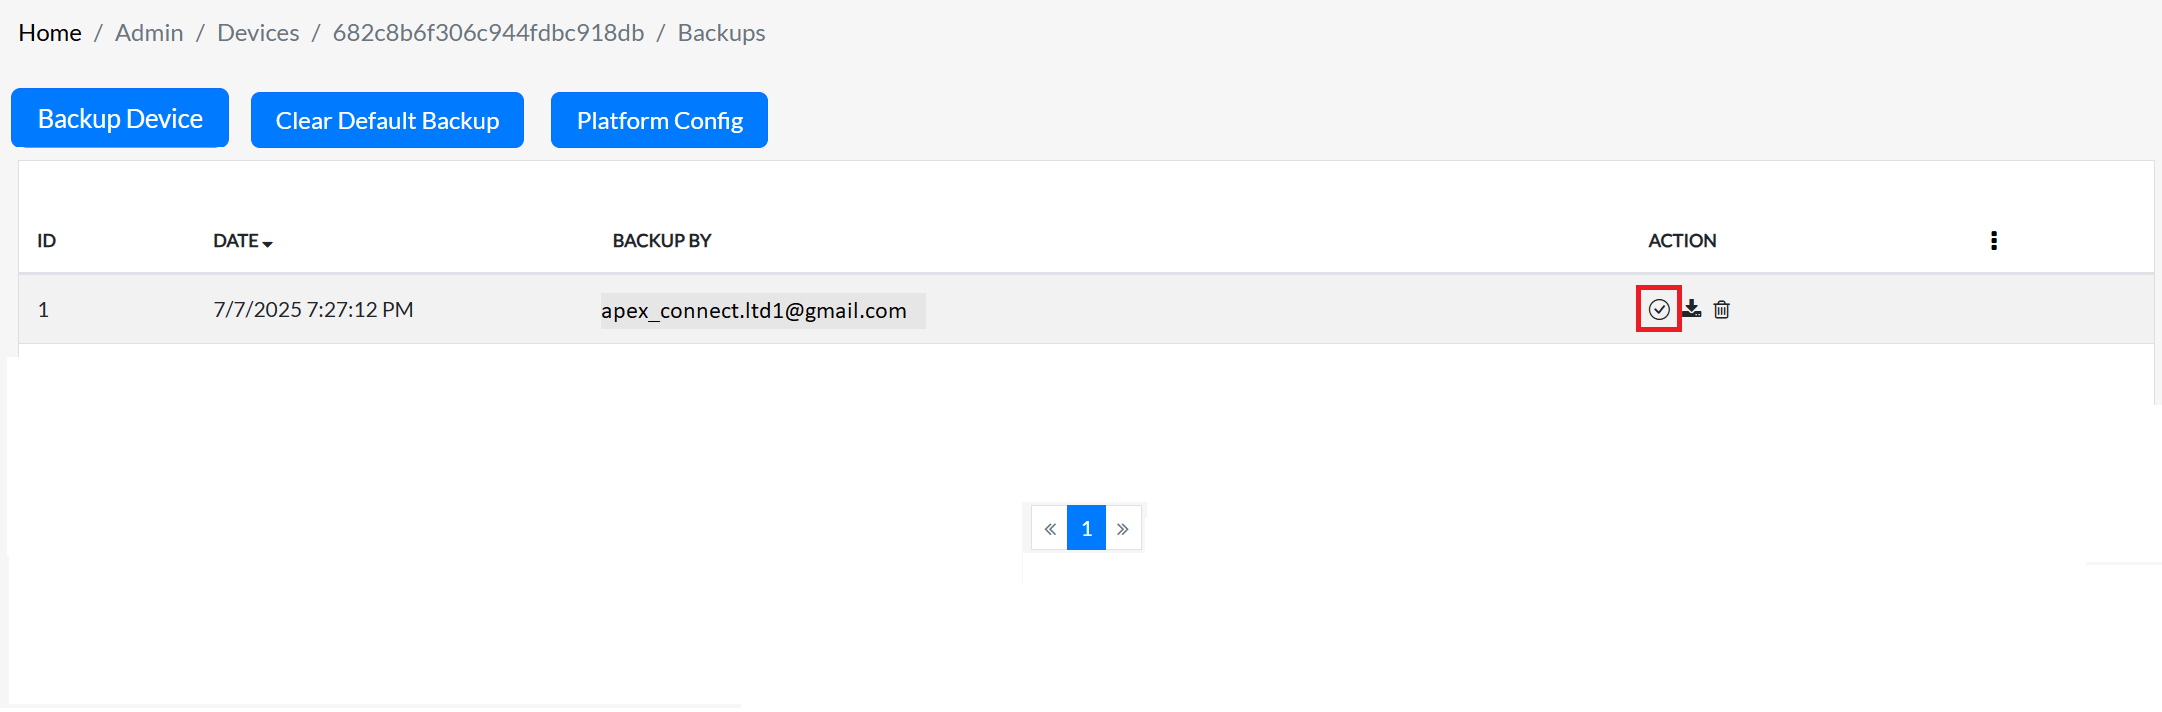Select page 1 in pagination
This screenshot has width=2162, height=712.
(1086, 528)
